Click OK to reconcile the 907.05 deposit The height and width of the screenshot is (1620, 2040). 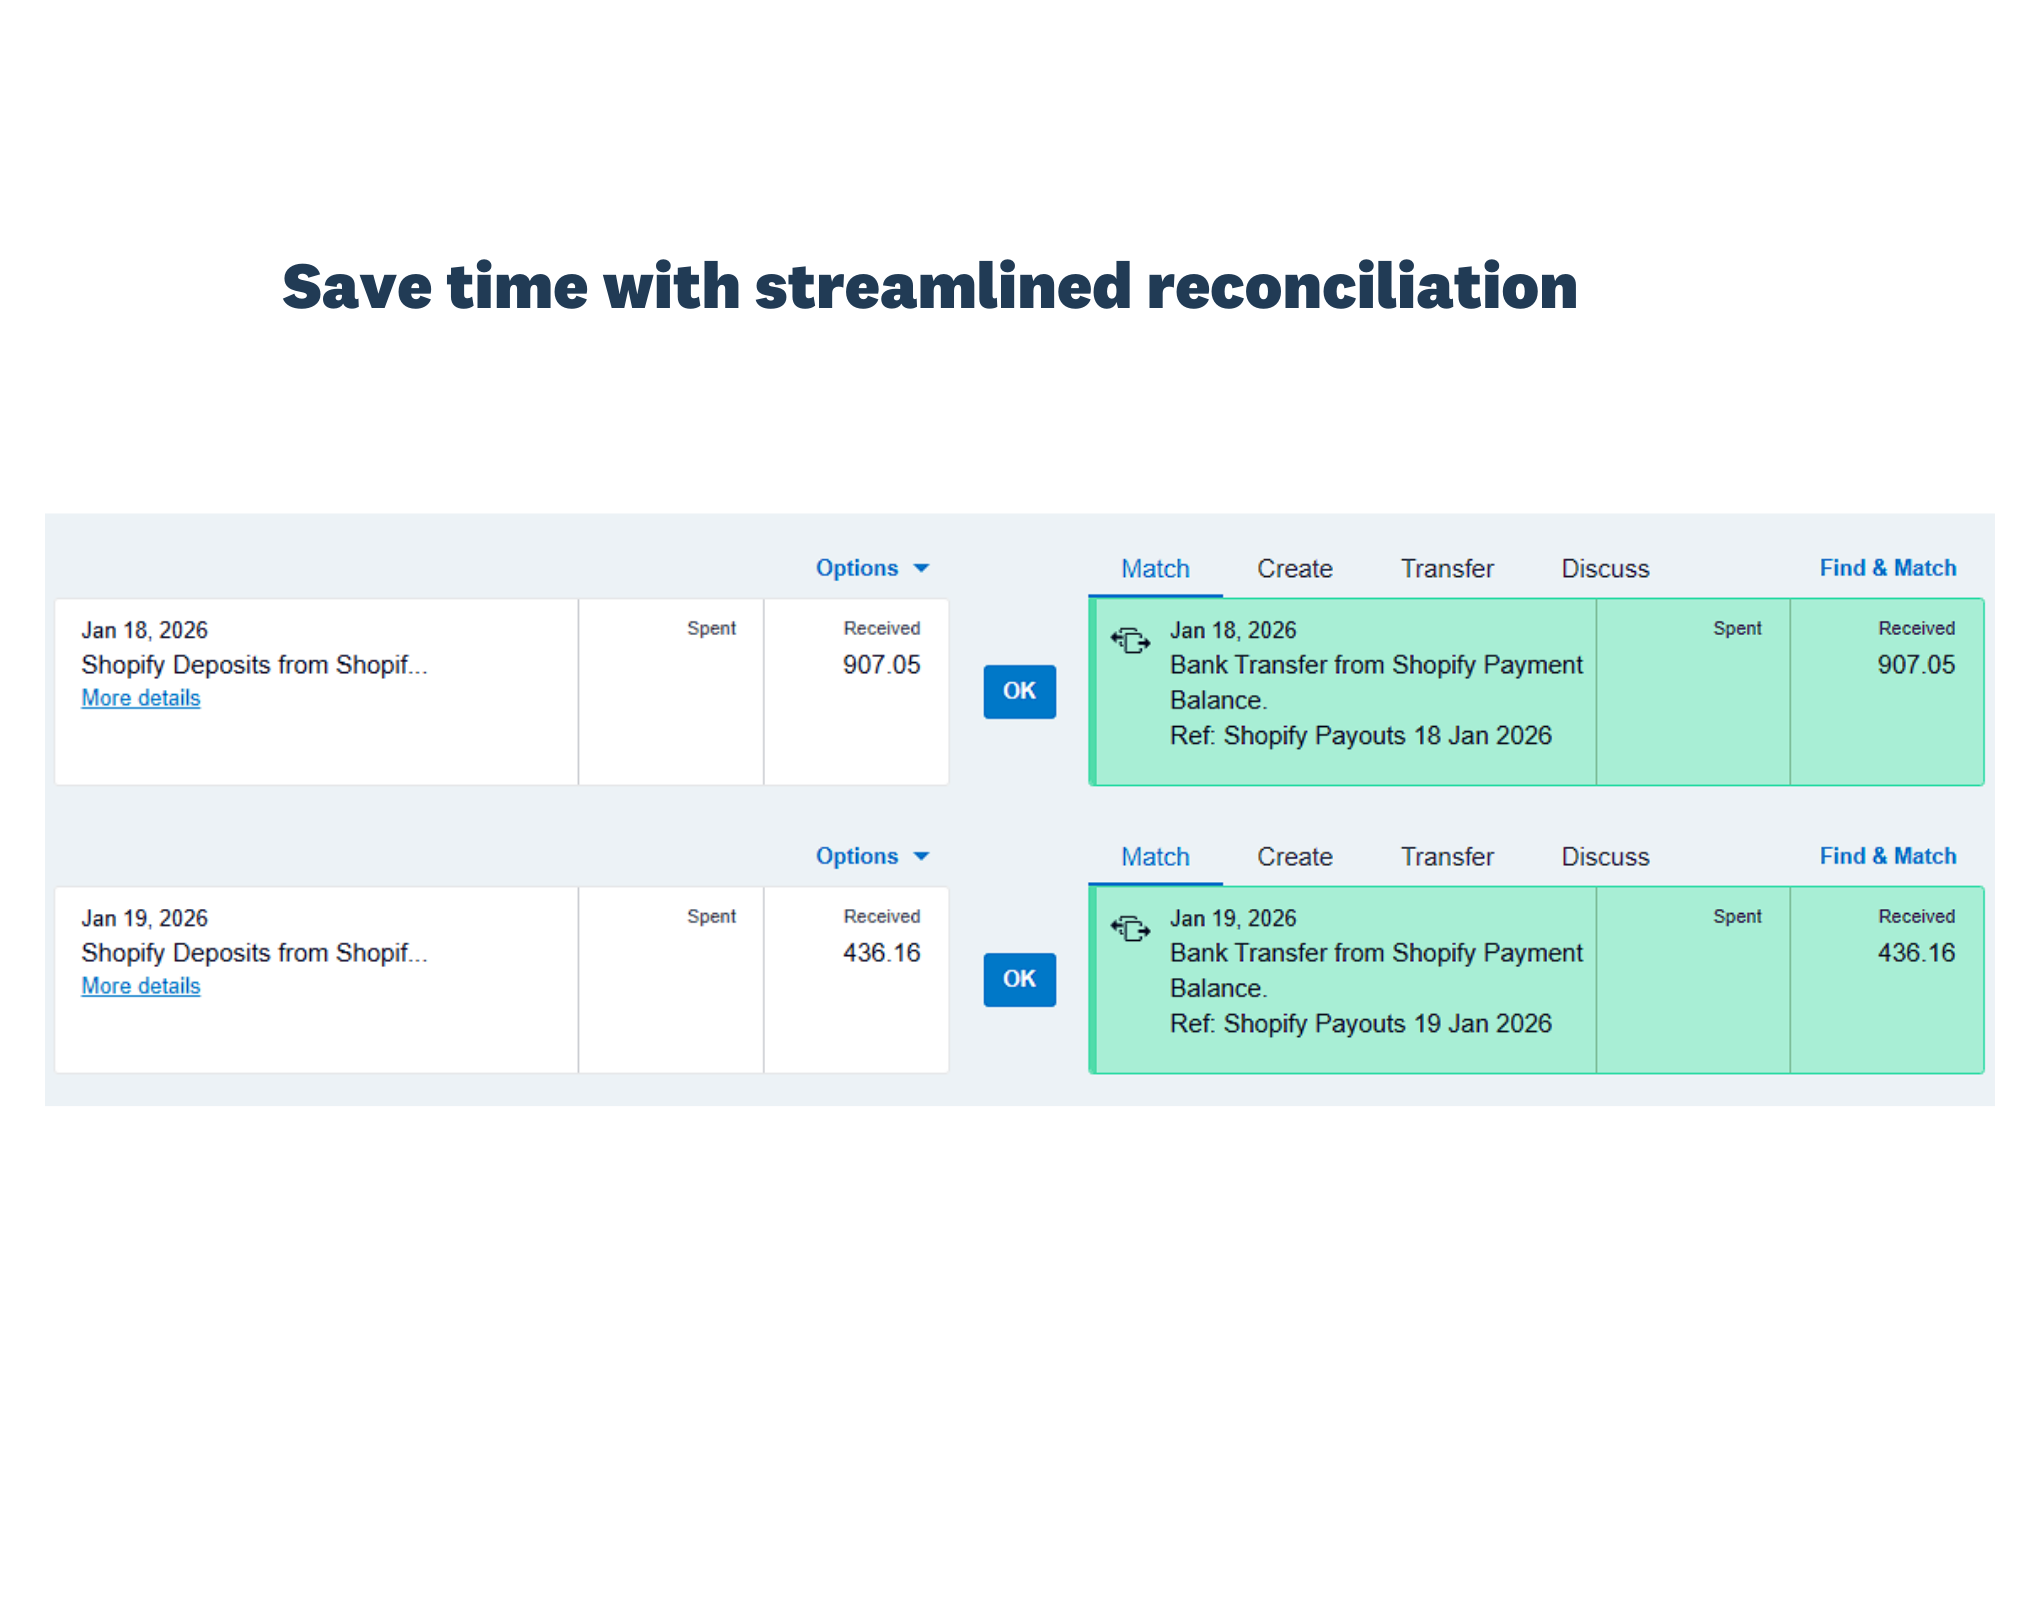pyautogui.click(x=1019, y=691)
